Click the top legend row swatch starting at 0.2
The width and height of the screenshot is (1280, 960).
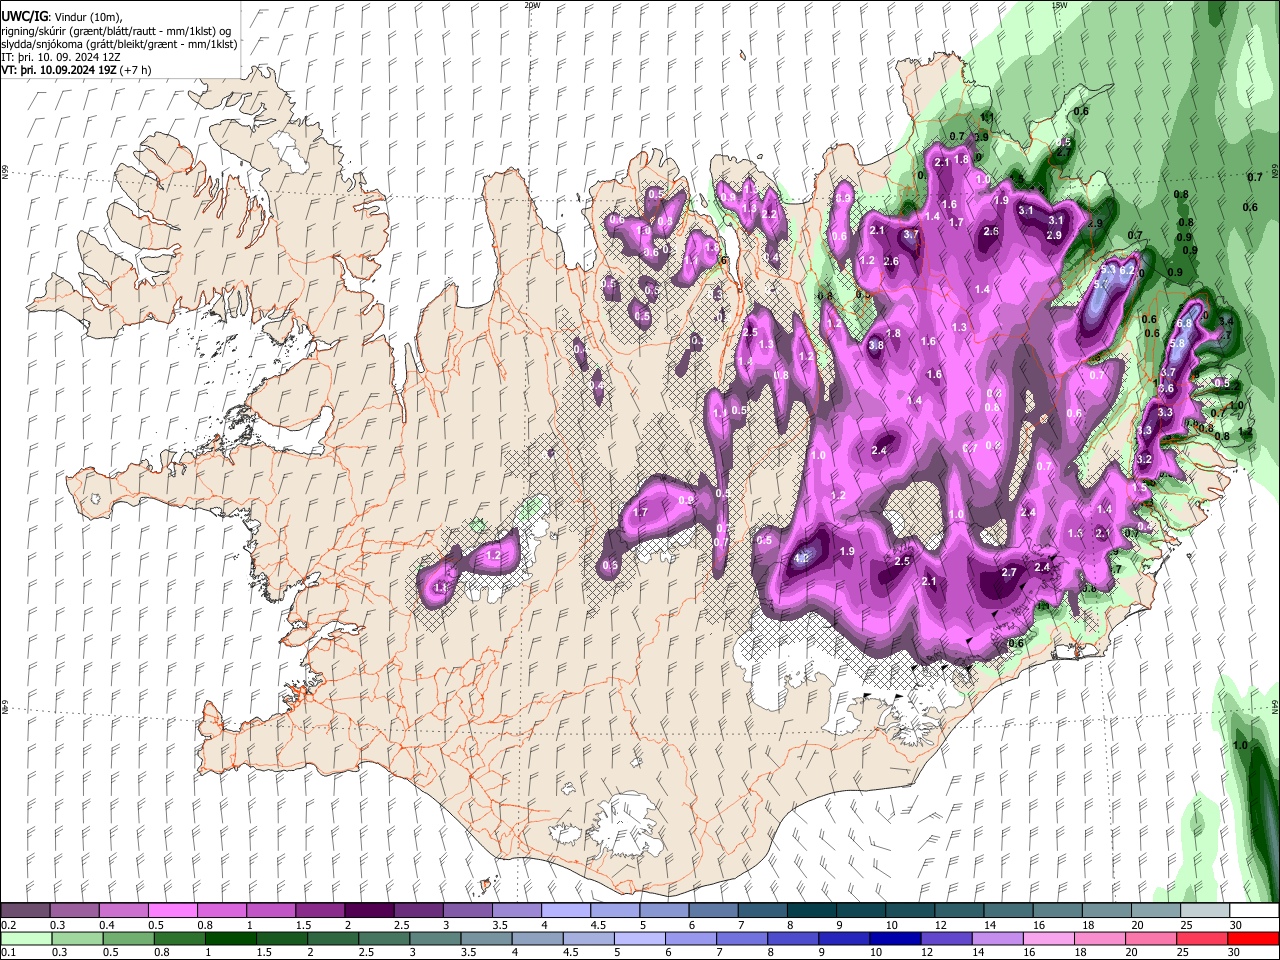25,911
